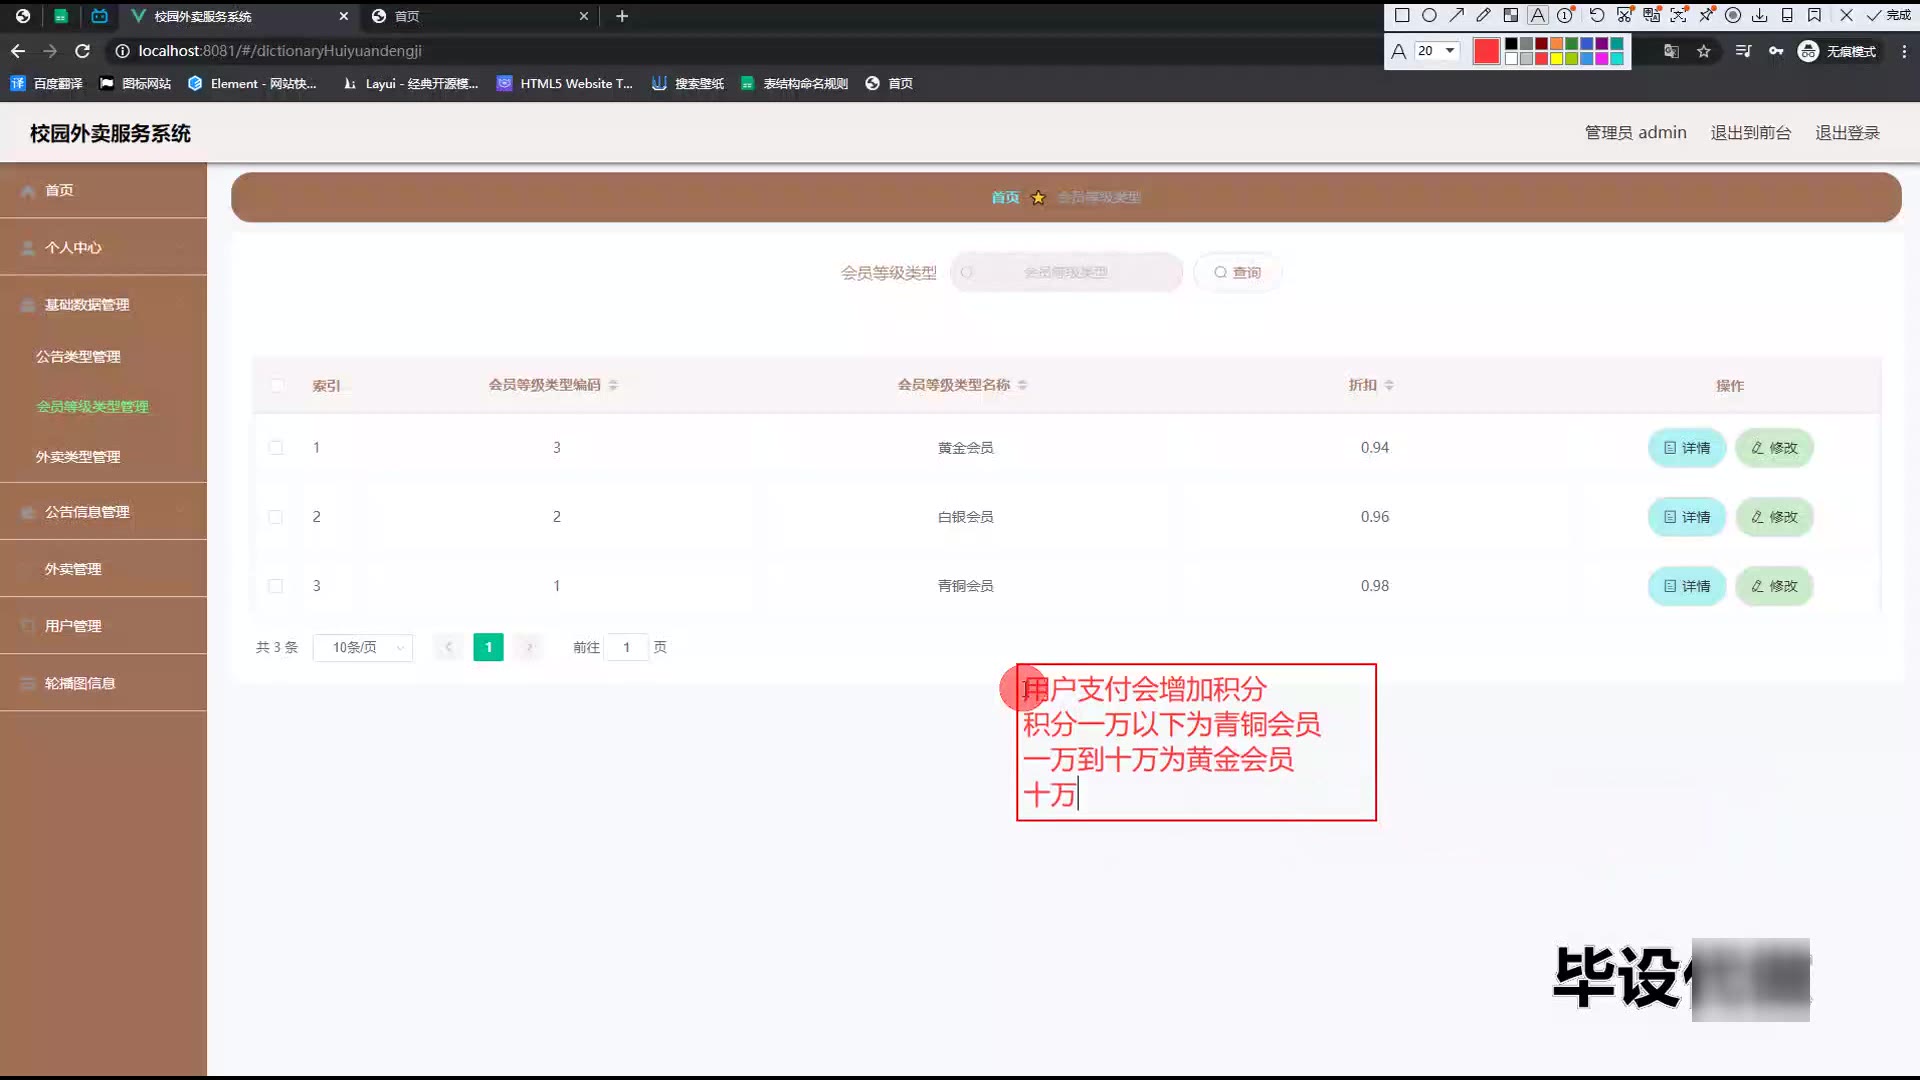
Task: Switch to the 首页 browser tab
Action: coord(480,16)
